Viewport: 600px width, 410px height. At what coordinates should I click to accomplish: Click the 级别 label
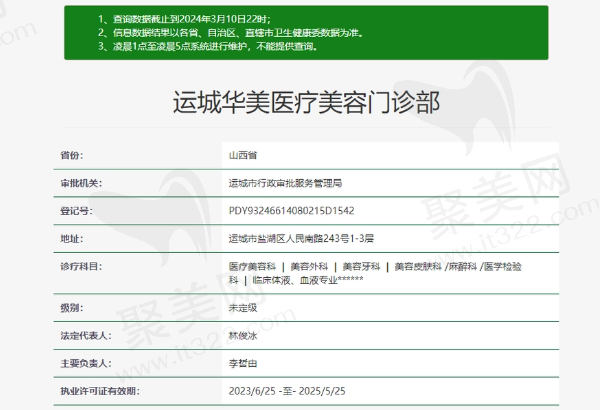(72, 308)
